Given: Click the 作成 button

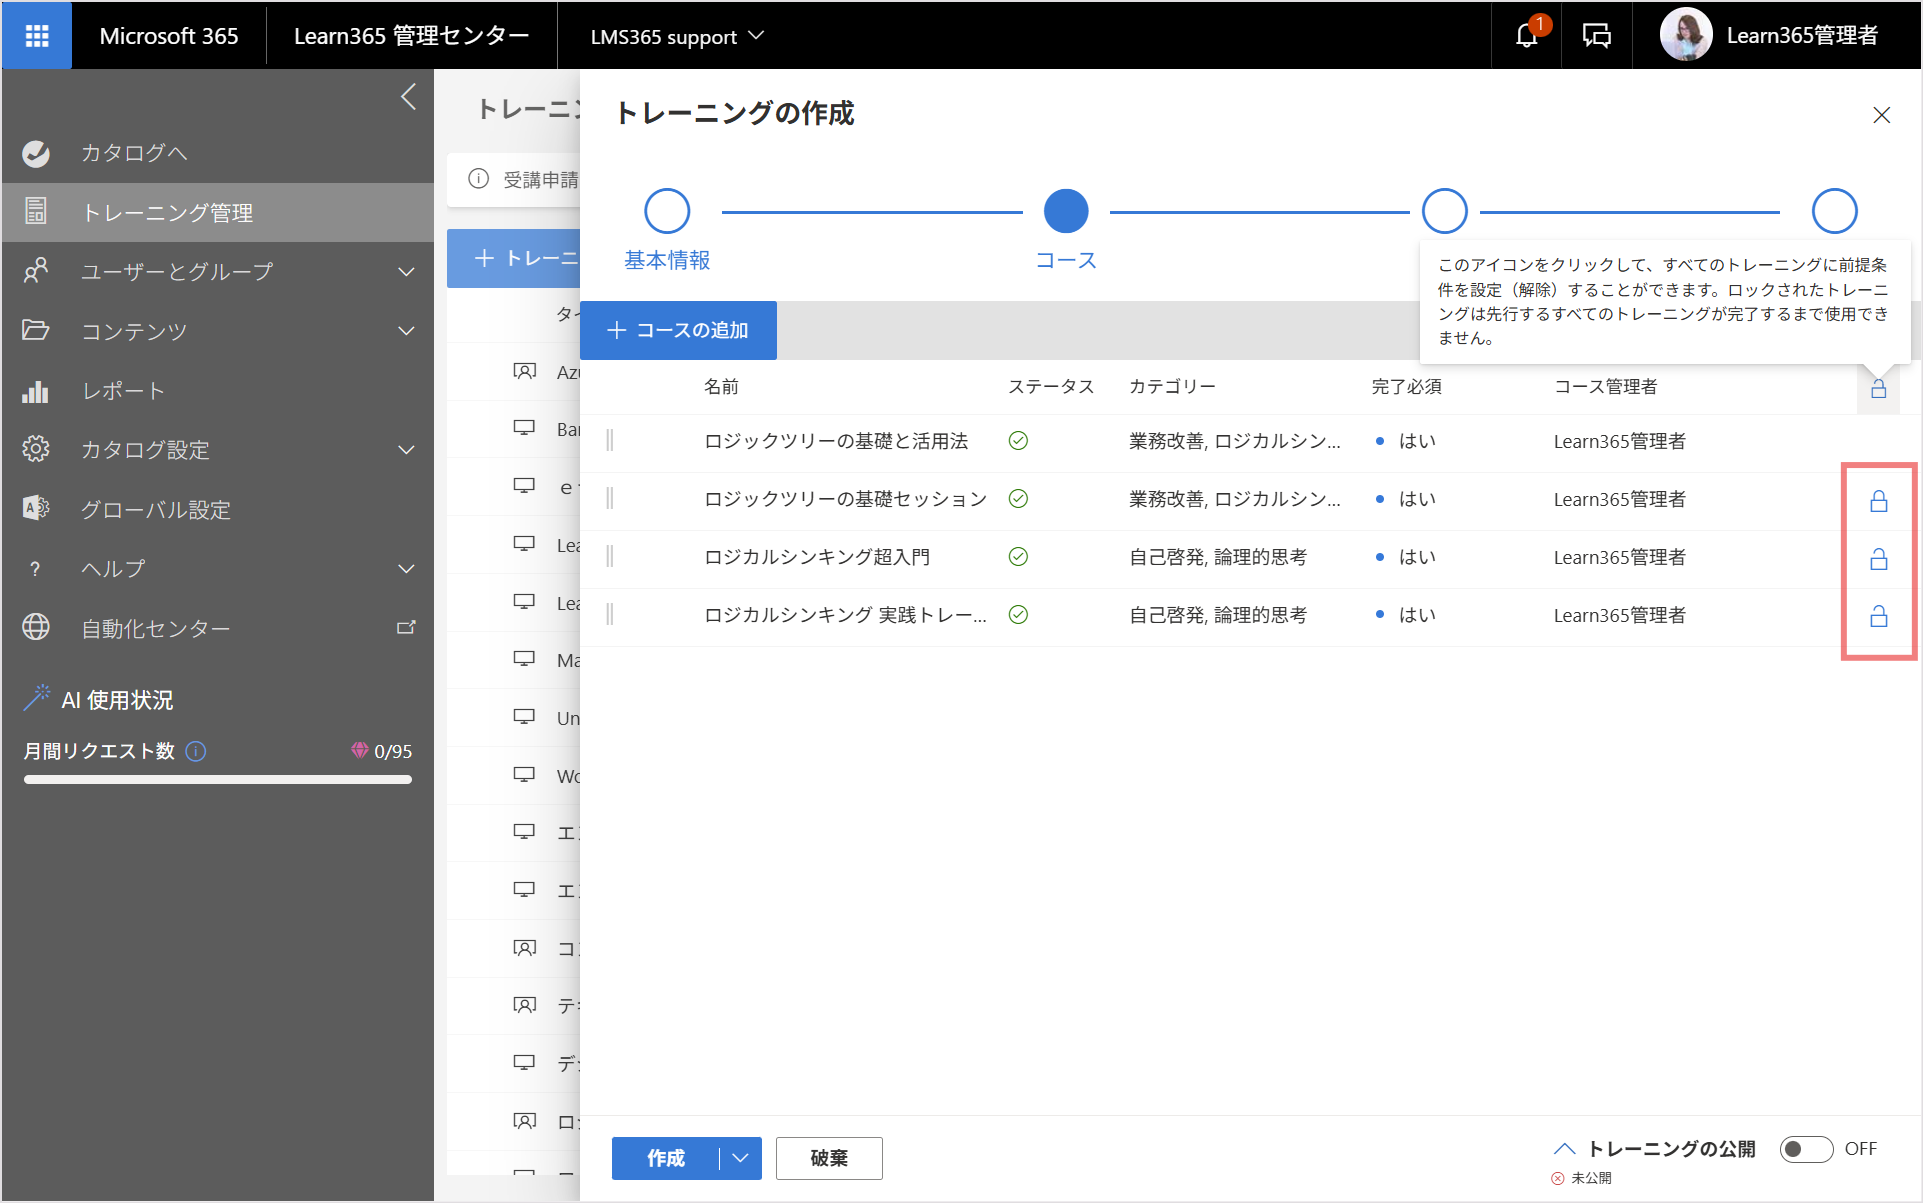Looking at the screenshot, I should [x=665, y=1158].
